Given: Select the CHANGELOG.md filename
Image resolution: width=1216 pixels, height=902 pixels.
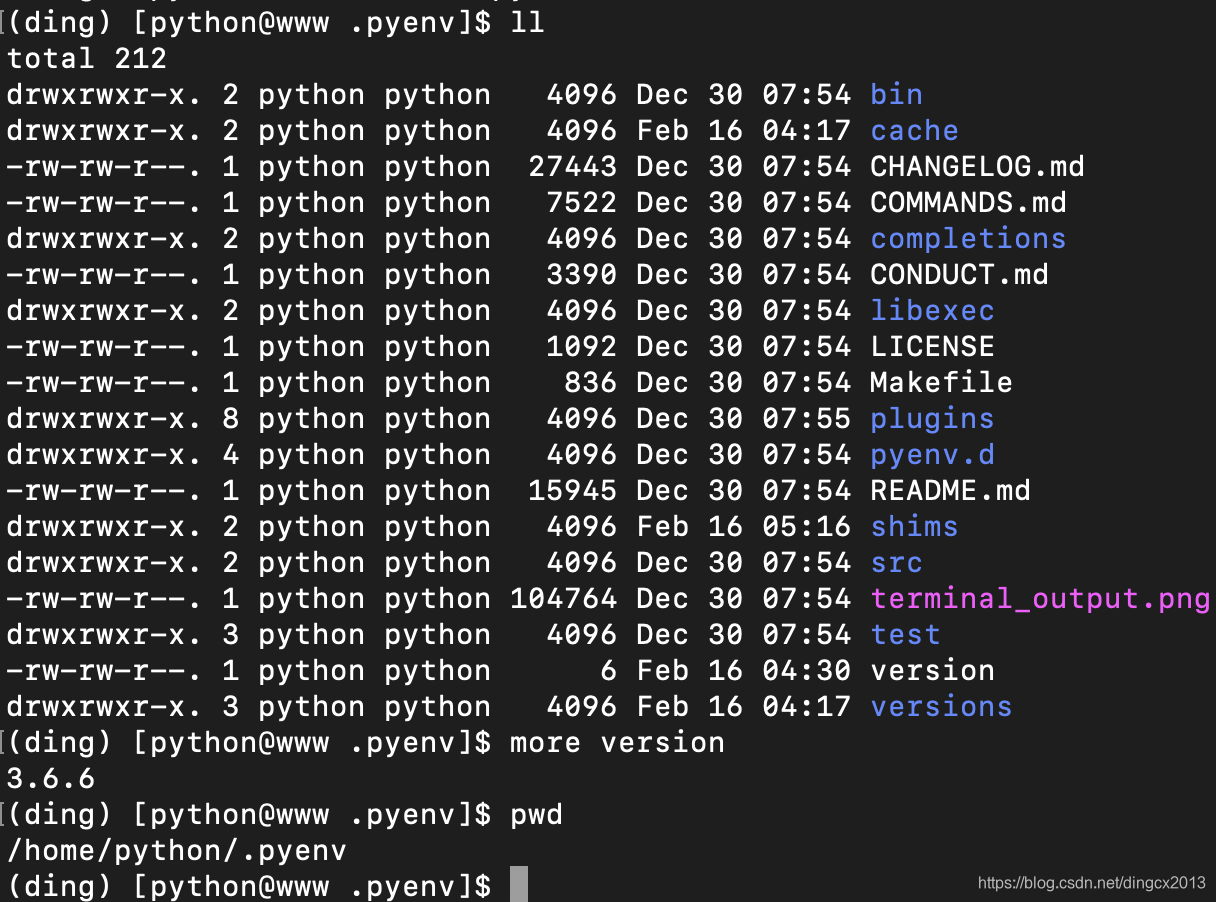Looking at the screenshot, I should [x=977, y=167].
